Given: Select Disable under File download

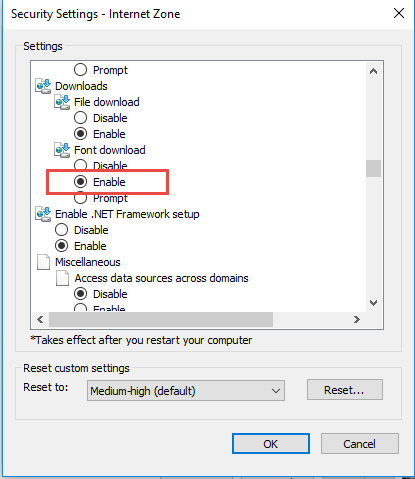Looking at the screenshot, I should (80, 118).
